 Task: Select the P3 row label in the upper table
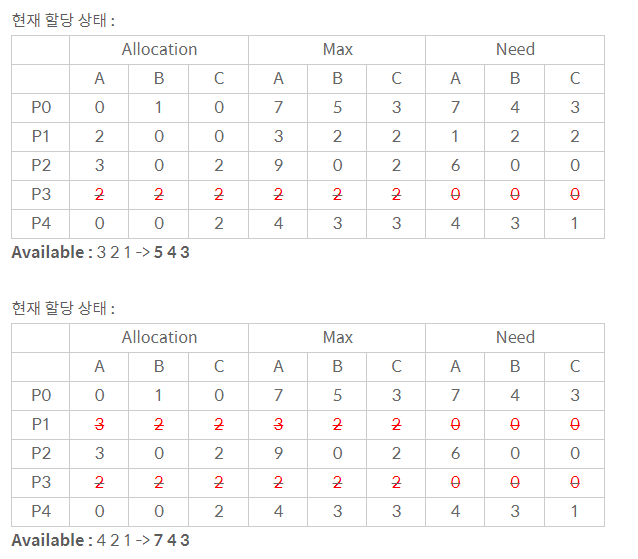[x=41, y=194]
